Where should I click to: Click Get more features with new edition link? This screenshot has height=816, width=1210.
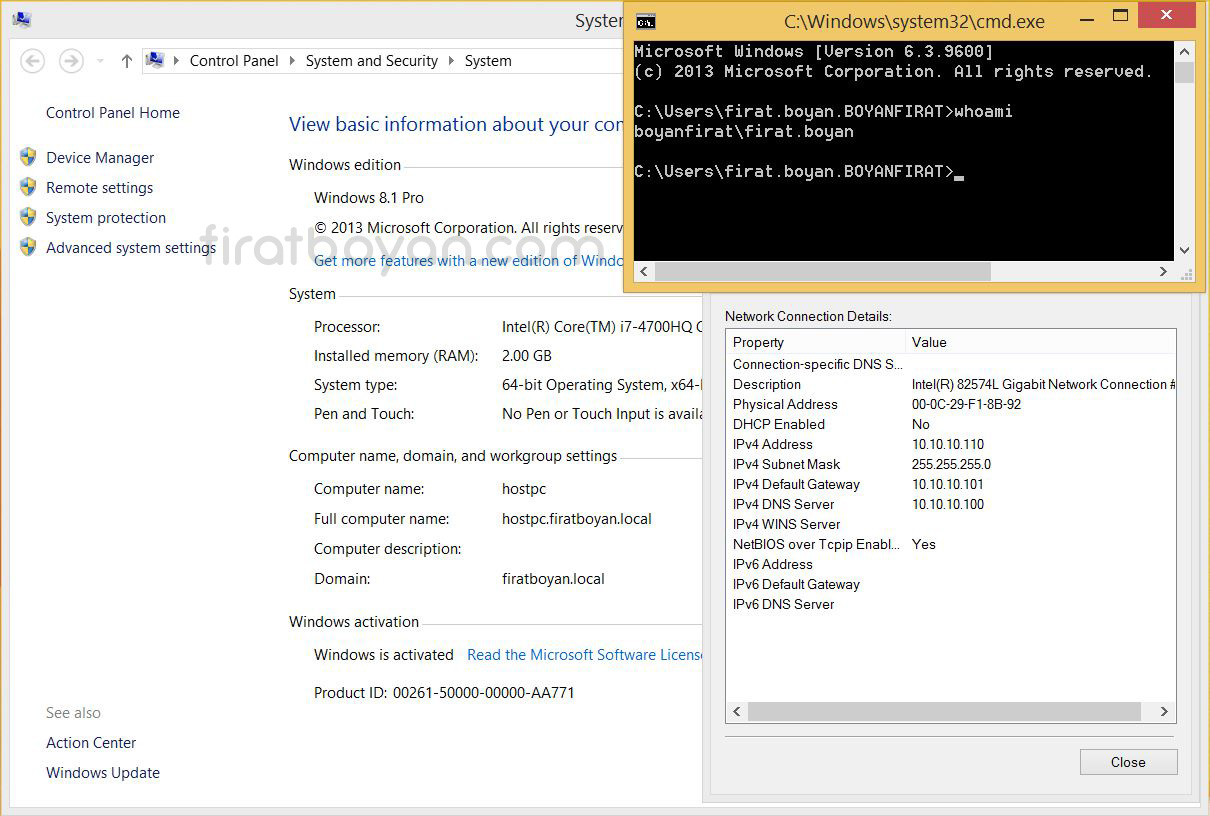click(x=468, y=261)
